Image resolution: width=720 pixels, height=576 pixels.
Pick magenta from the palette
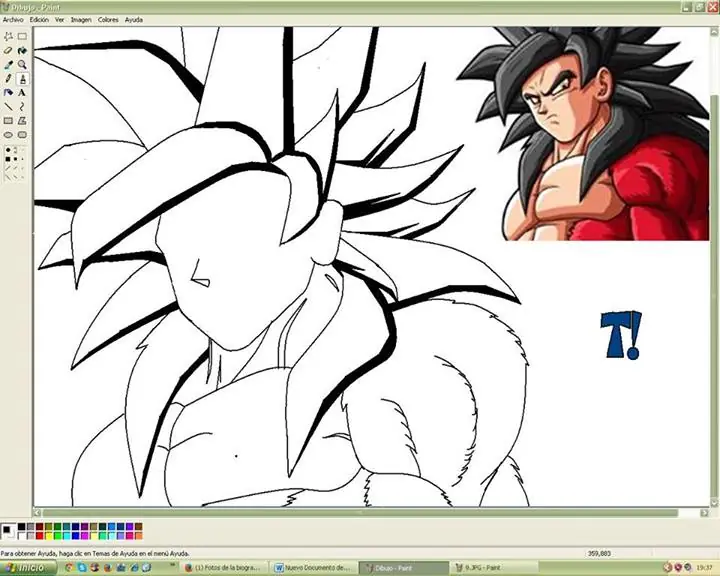pos(84,536)
